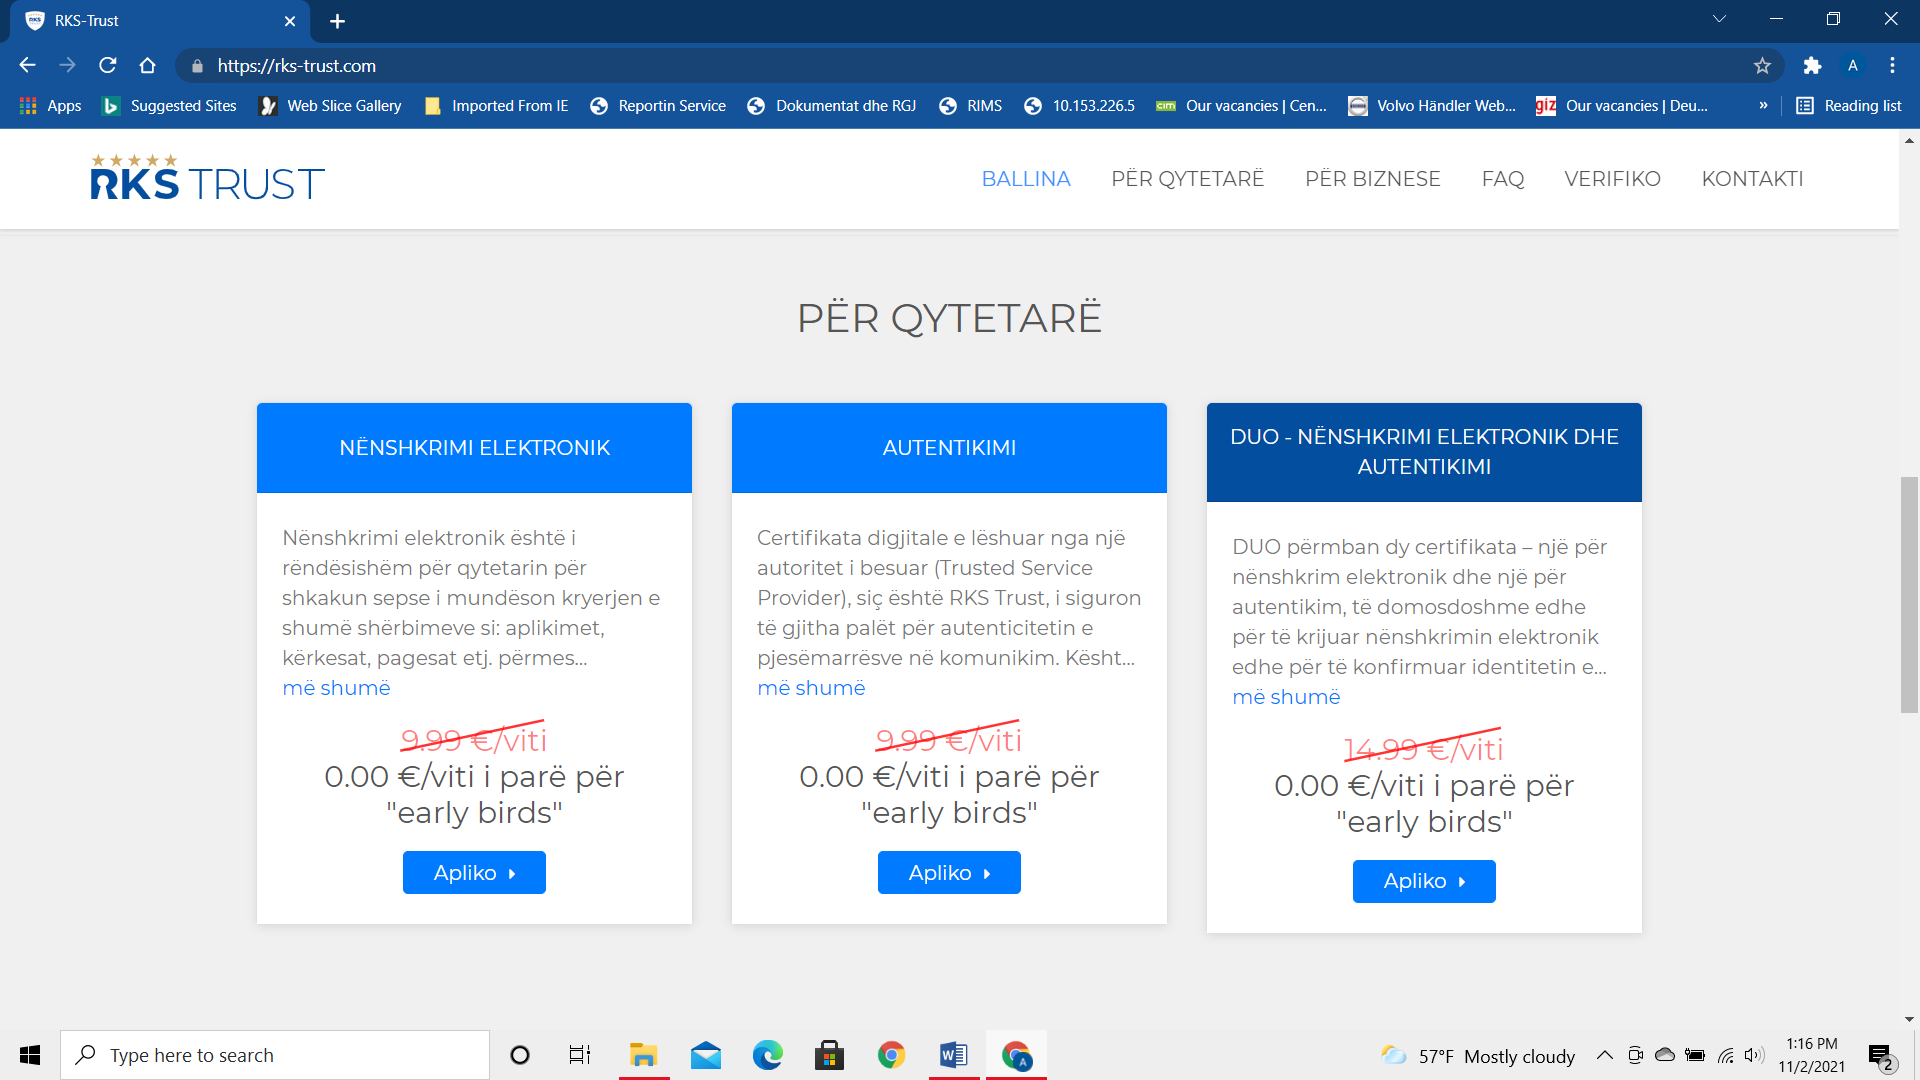Click the taskbar search box
The image size is (1920, 1080).
(x=275, y=1055)
